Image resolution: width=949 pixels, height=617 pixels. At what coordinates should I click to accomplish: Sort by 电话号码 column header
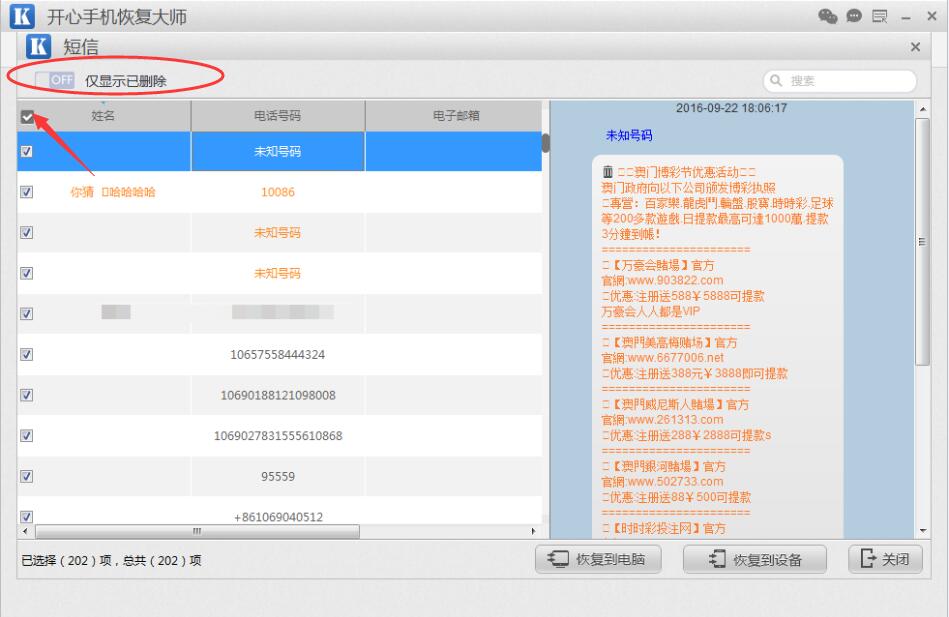point(278,116)
